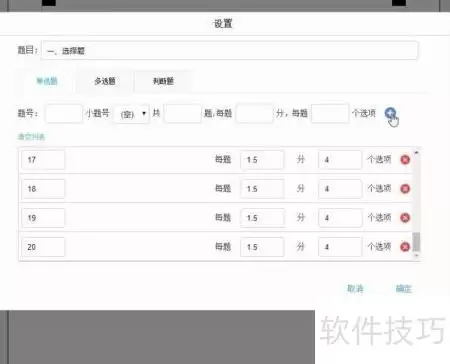Click the question number field showing 19
Image resolution: width=450 pixels, height=364 pixels.
click(43, 218)
